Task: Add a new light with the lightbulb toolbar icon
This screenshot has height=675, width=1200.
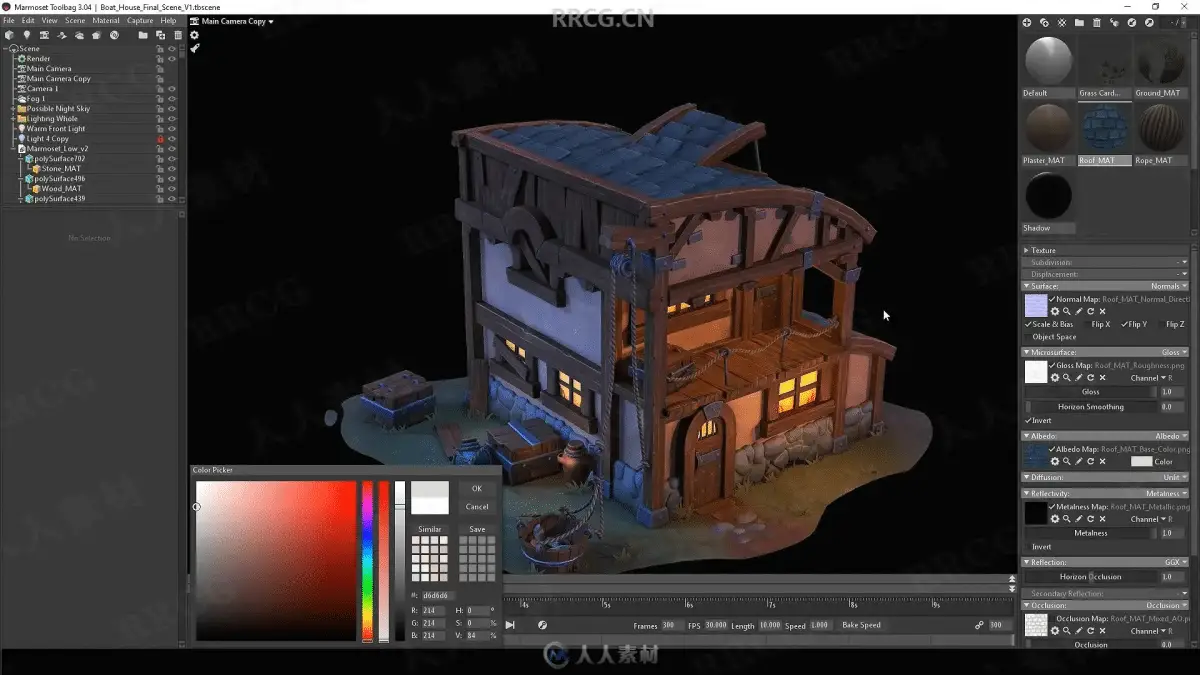Action: [x=27, y=35]
